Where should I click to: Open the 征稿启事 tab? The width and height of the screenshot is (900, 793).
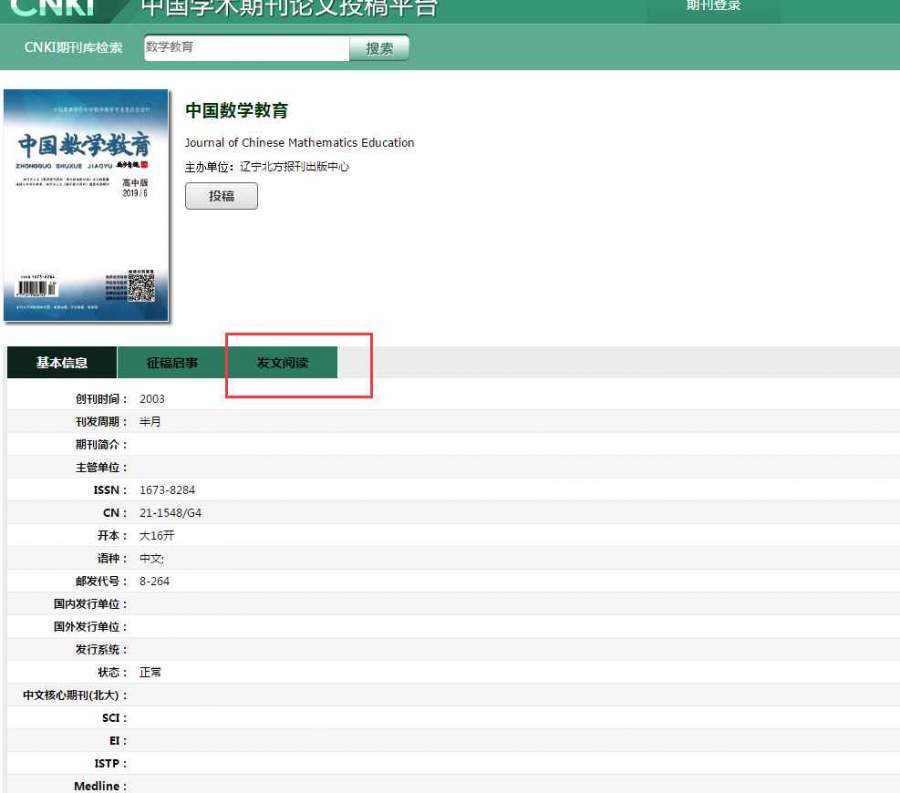172,363
